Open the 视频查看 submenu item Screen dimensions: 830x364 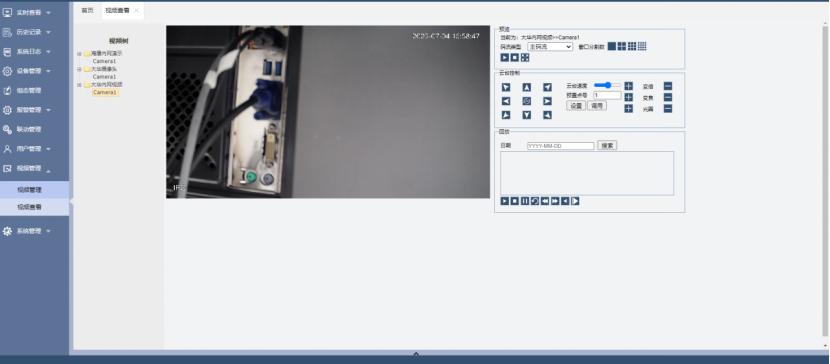pyautogui.click(x=34, y=207)
